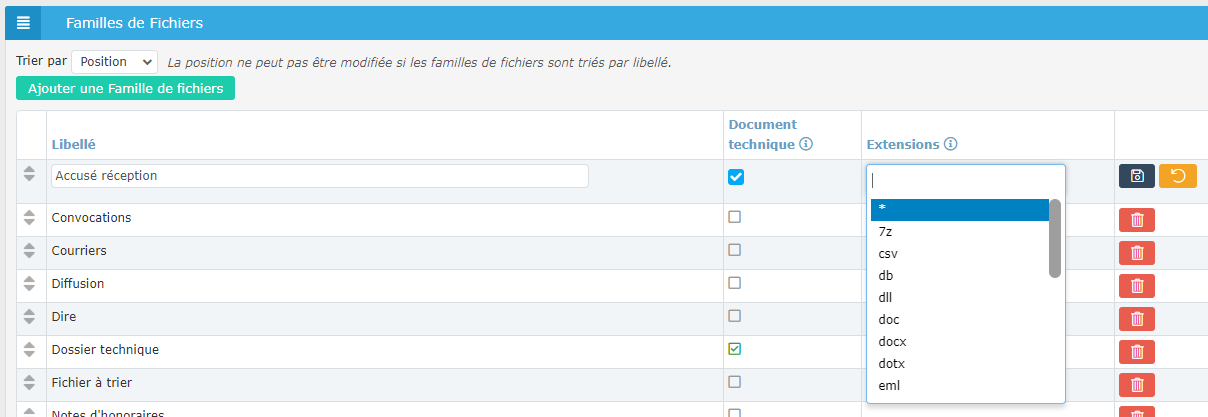Screen dimensions: 1208x417
Task: Open the Trier par Position dropdown
Action: [115, 62]
